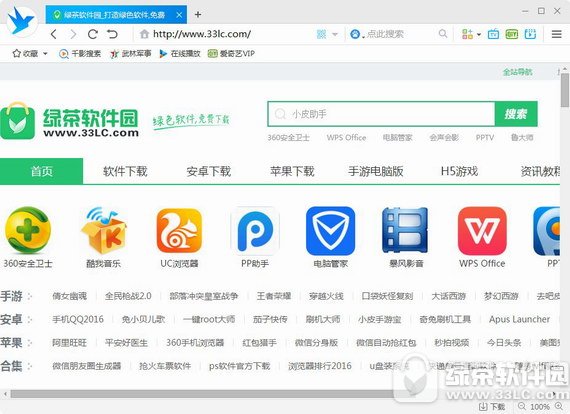Click 阿里旺旺 in 苹果 row
Screen dimensions: 570x414
click(x=69, y=343)
